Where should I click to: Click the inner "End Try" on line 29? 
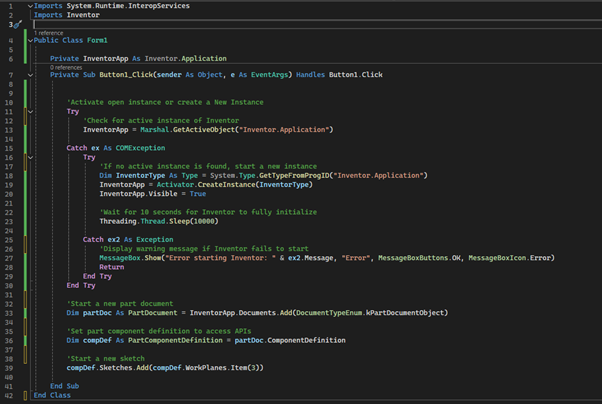pos(97,277)
